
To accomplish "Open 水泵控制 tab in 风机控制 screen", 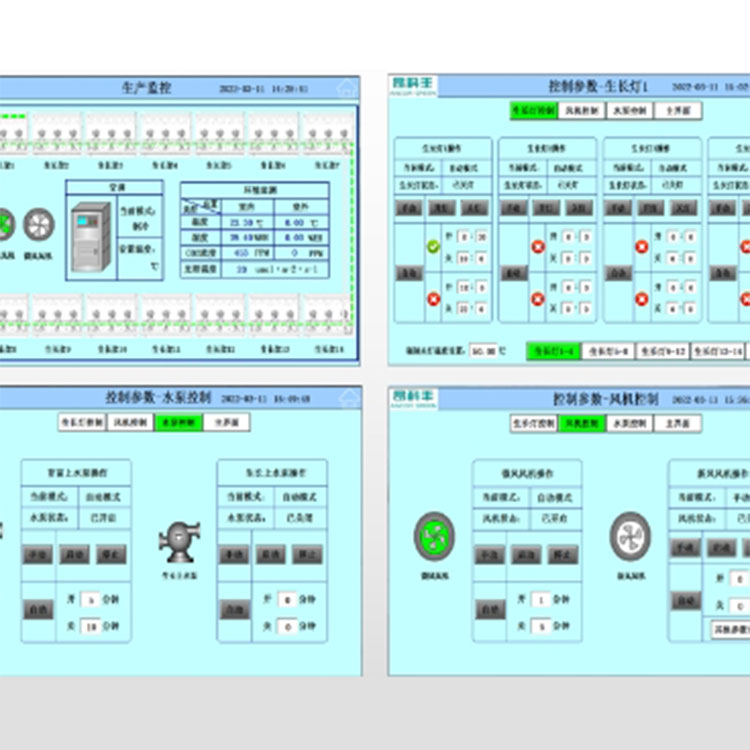I will (x=630, y=423).
